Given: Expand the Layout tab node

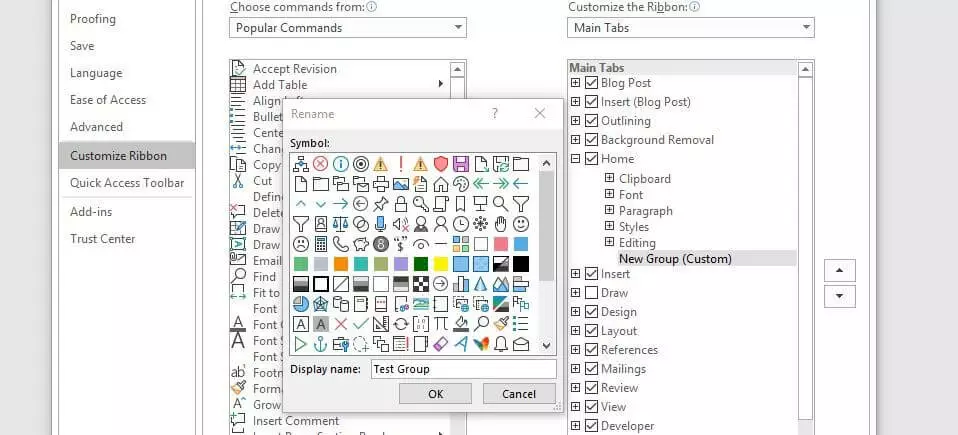Looking at the screenshot, I should click(575, 331).
